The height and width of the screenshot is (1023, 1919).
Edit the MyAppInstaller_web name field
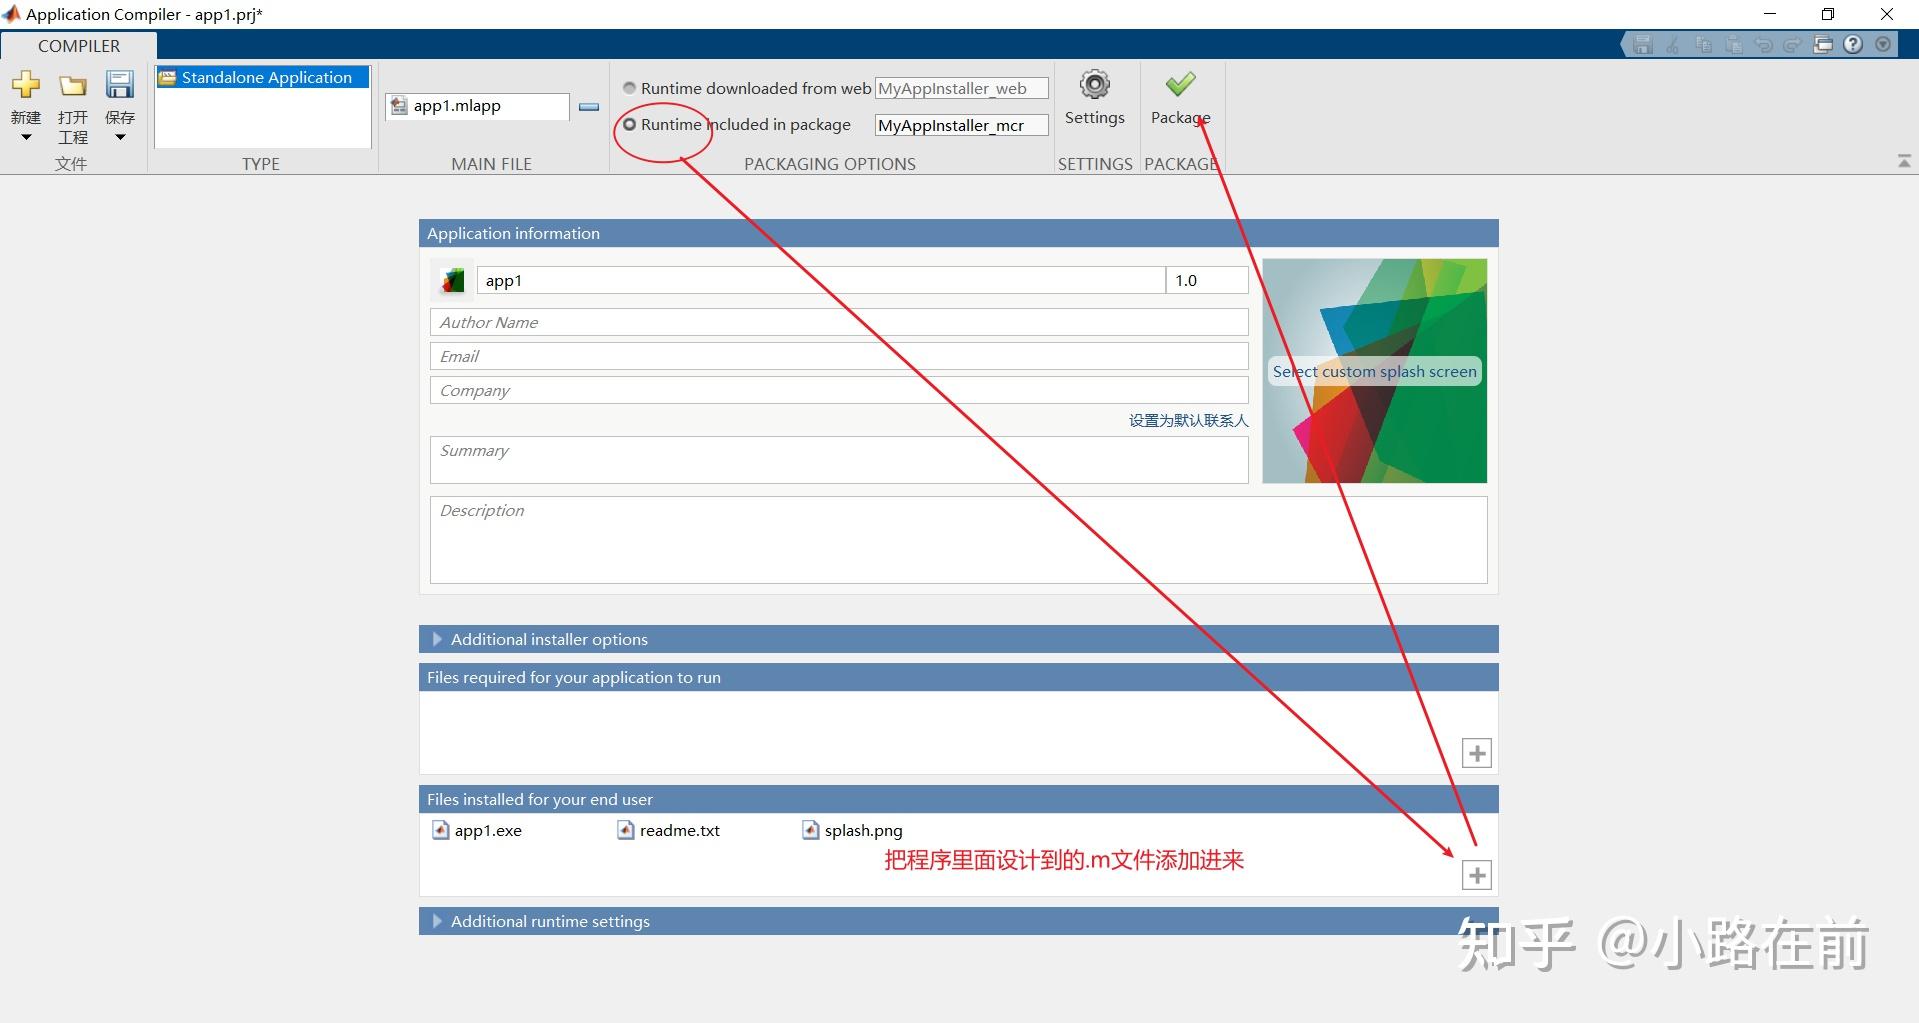(961, 88)
